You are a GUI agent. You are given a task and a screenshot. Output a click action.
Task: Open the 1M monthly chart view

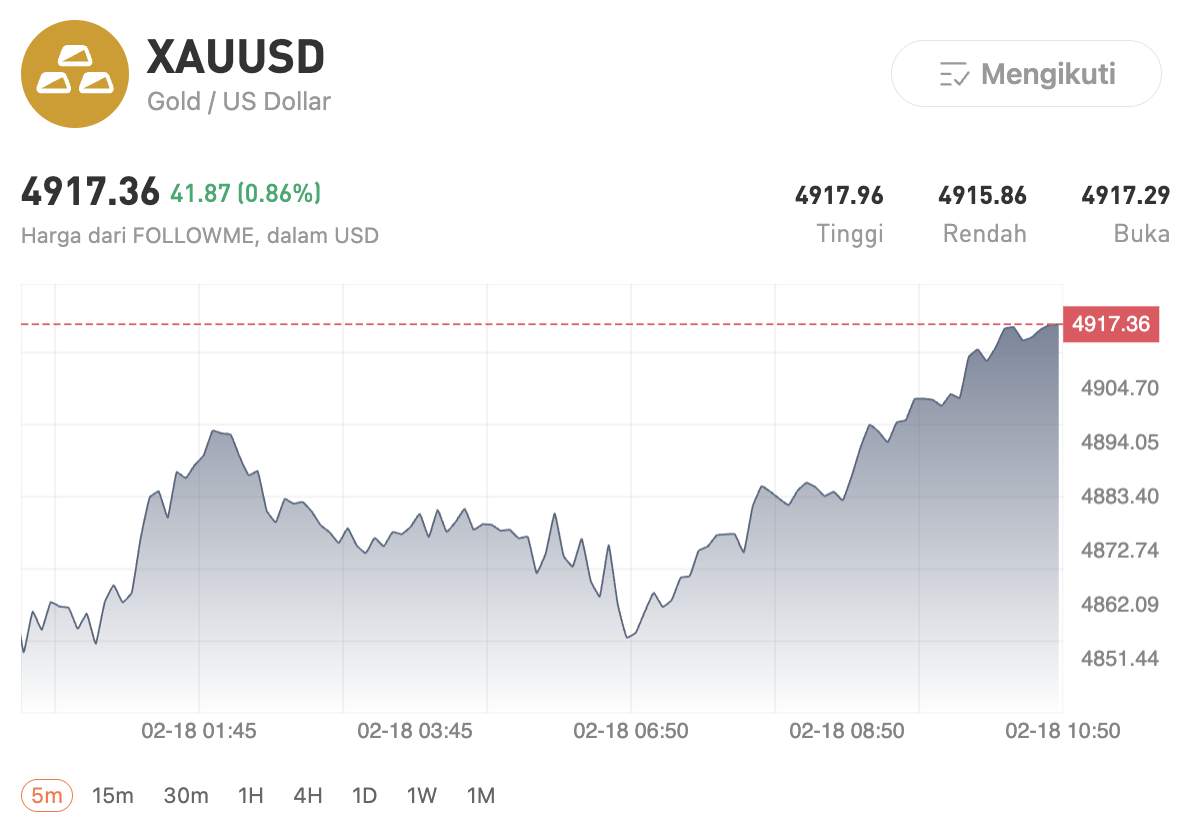point(480,795)
